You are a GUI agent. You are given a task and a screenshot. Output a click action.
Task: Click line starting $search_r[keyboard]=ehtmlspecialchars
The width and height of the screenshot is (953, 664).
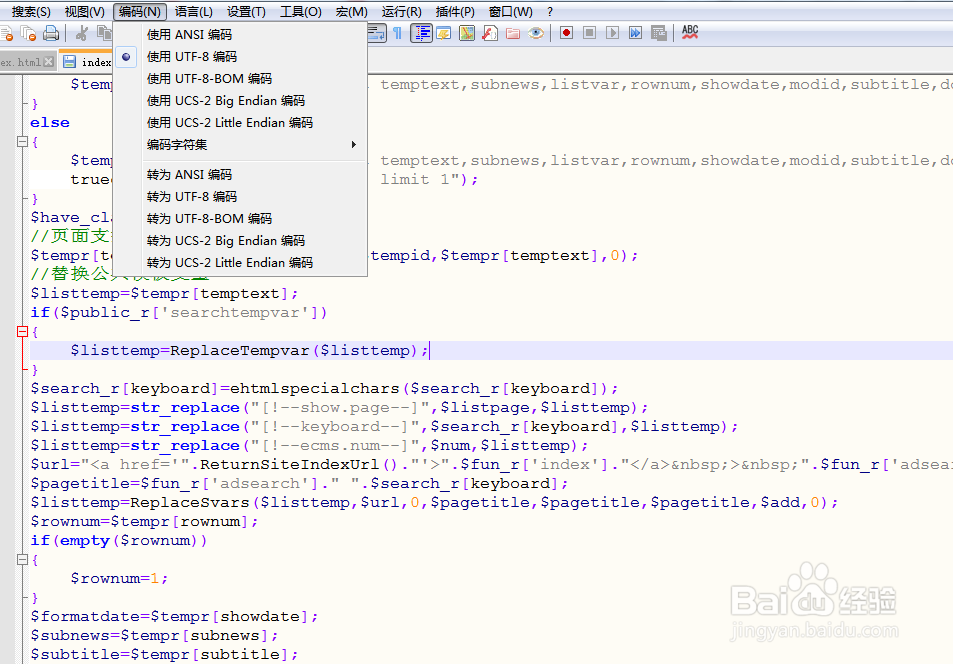pyautogui.click(x=325, y=389)
